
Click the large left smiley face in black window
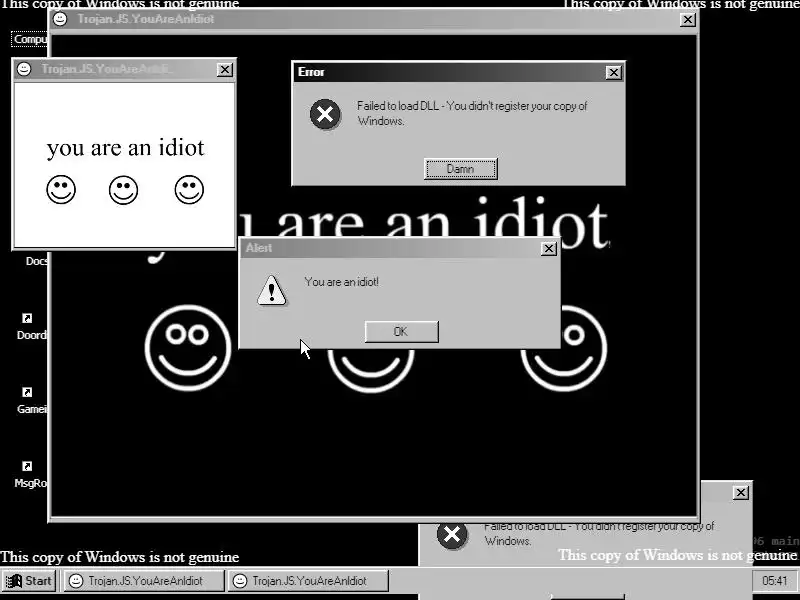pos(188,348)
